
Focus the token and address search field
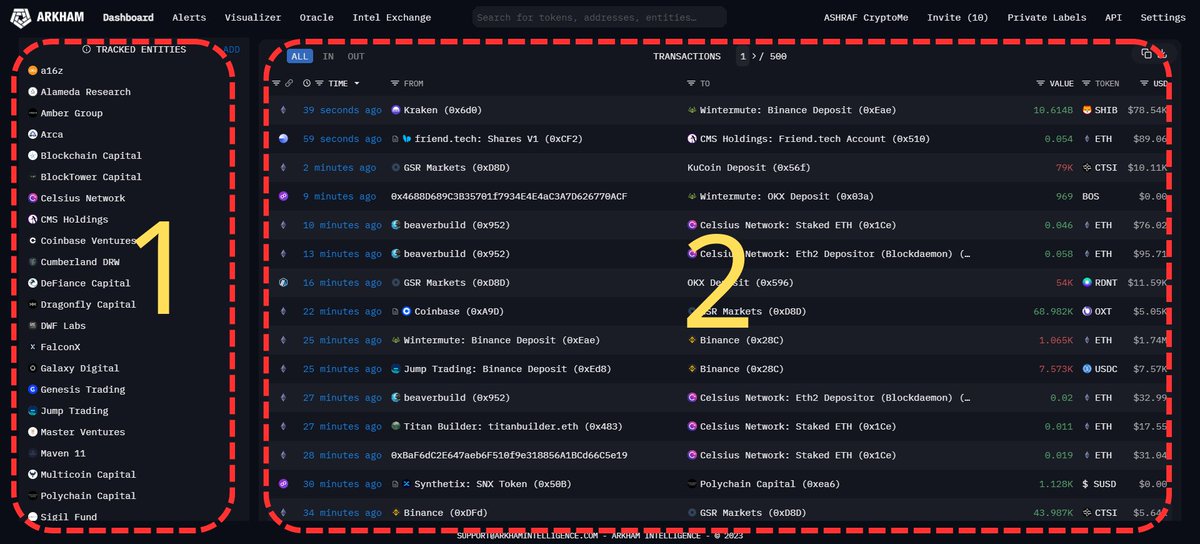click(x=598, y=17)
